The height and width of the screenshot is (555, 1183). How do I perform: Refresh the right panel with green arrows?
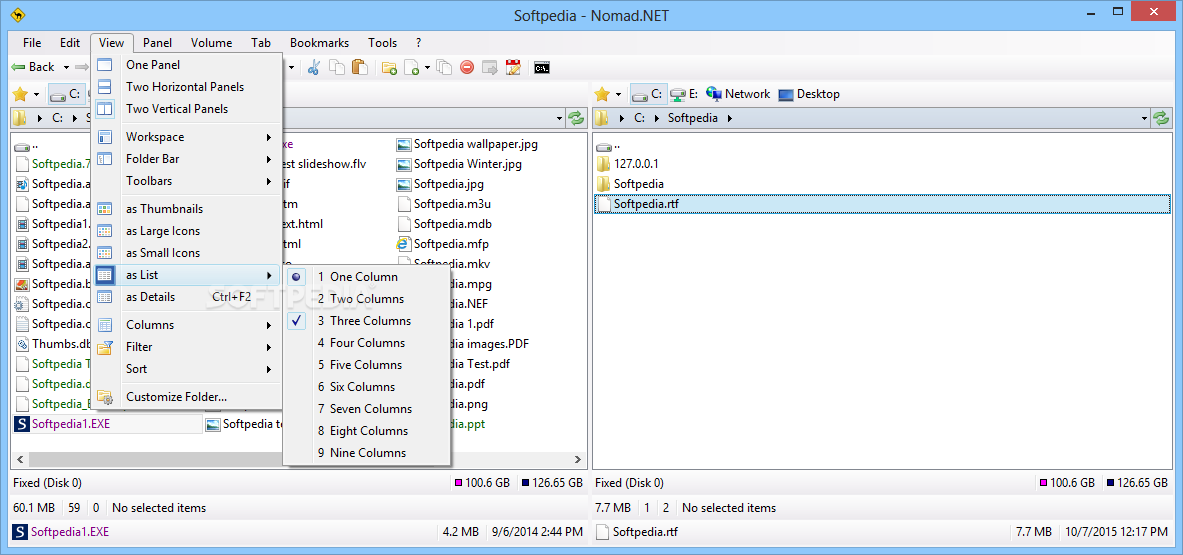tap(1161, 118)
